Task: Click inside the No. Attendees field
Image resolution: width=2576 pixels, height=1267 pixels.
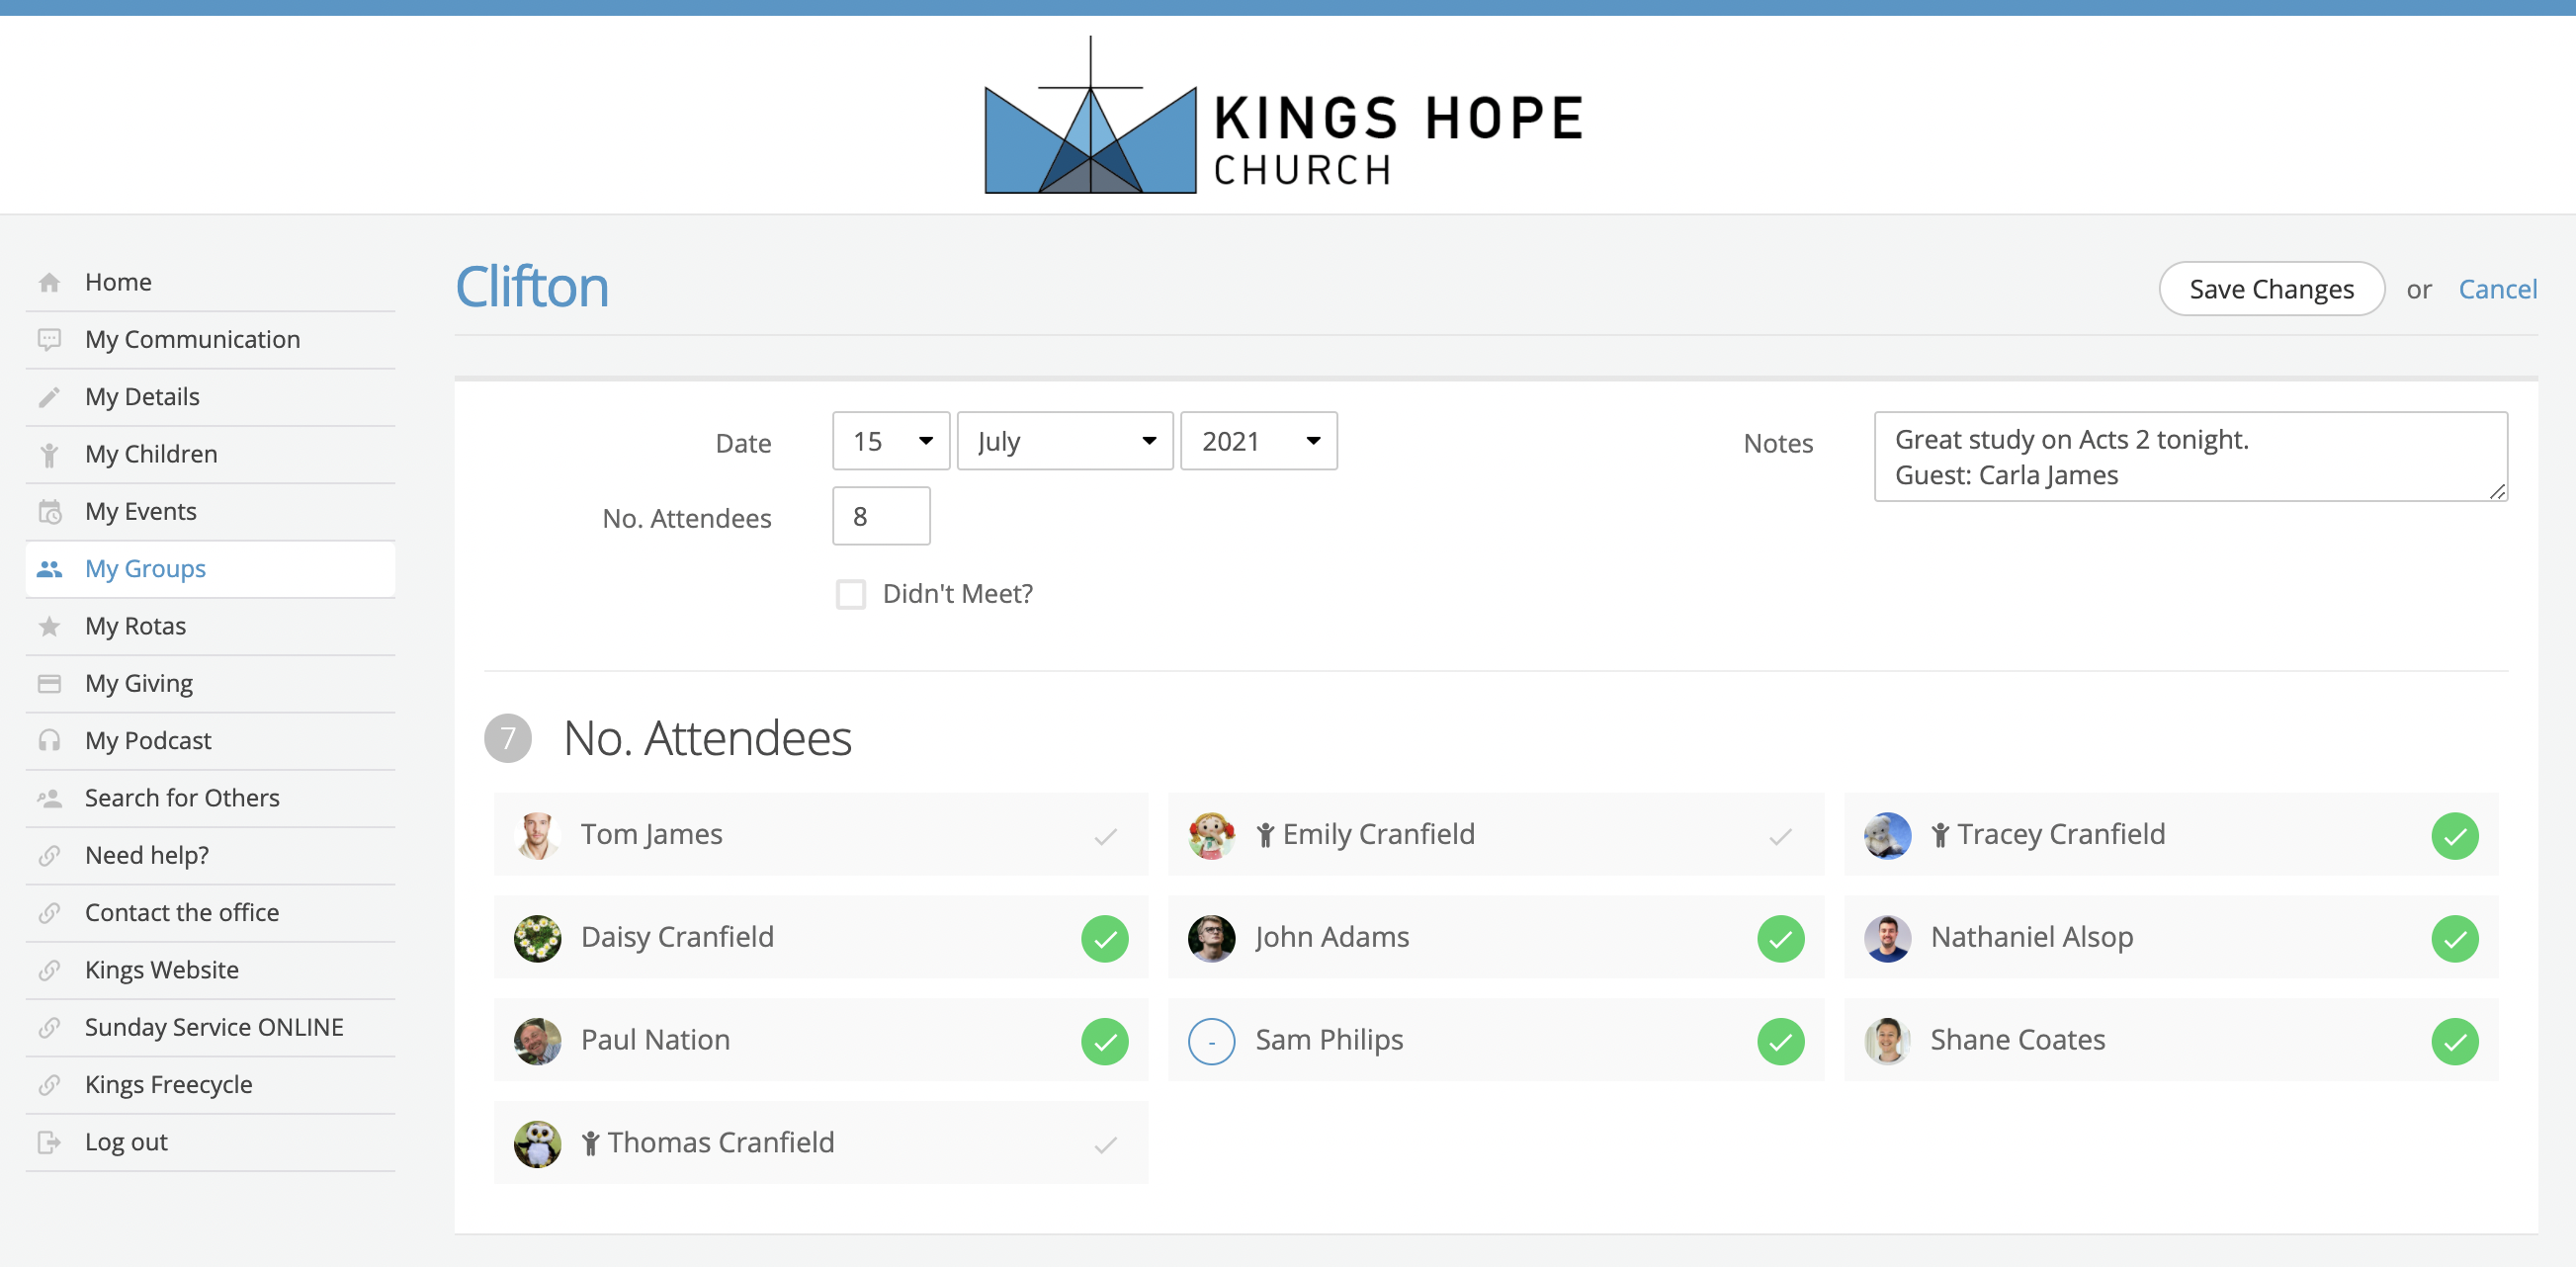Action: (880, 516)
